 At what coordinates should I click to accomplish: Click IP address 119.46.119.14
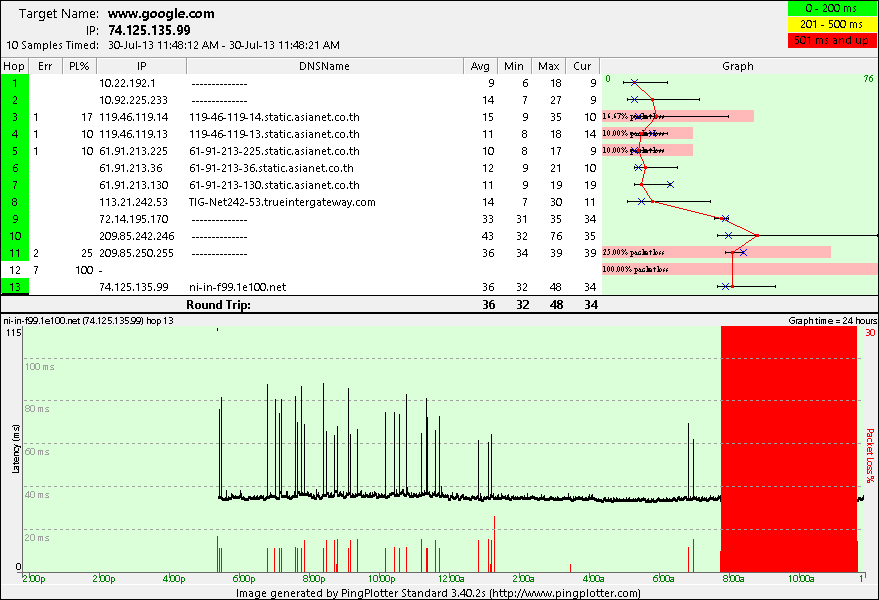click(x=133, y=117)
